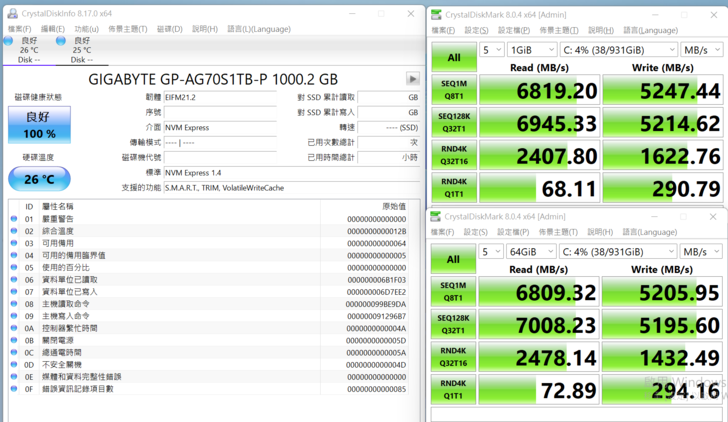
Task: Open drive dropdown in the 64GiB window
Action: coord(617,251)
